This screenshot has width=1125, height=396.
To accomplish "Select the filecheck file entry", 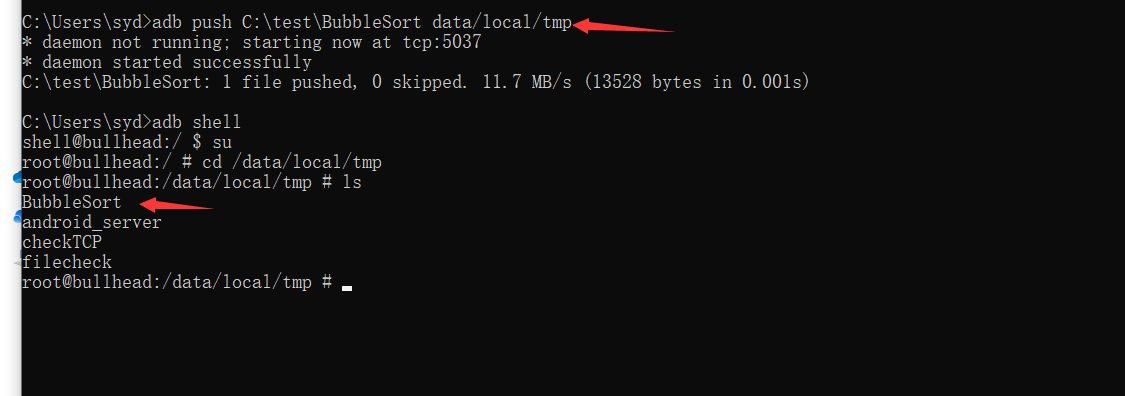I will 67,263.
